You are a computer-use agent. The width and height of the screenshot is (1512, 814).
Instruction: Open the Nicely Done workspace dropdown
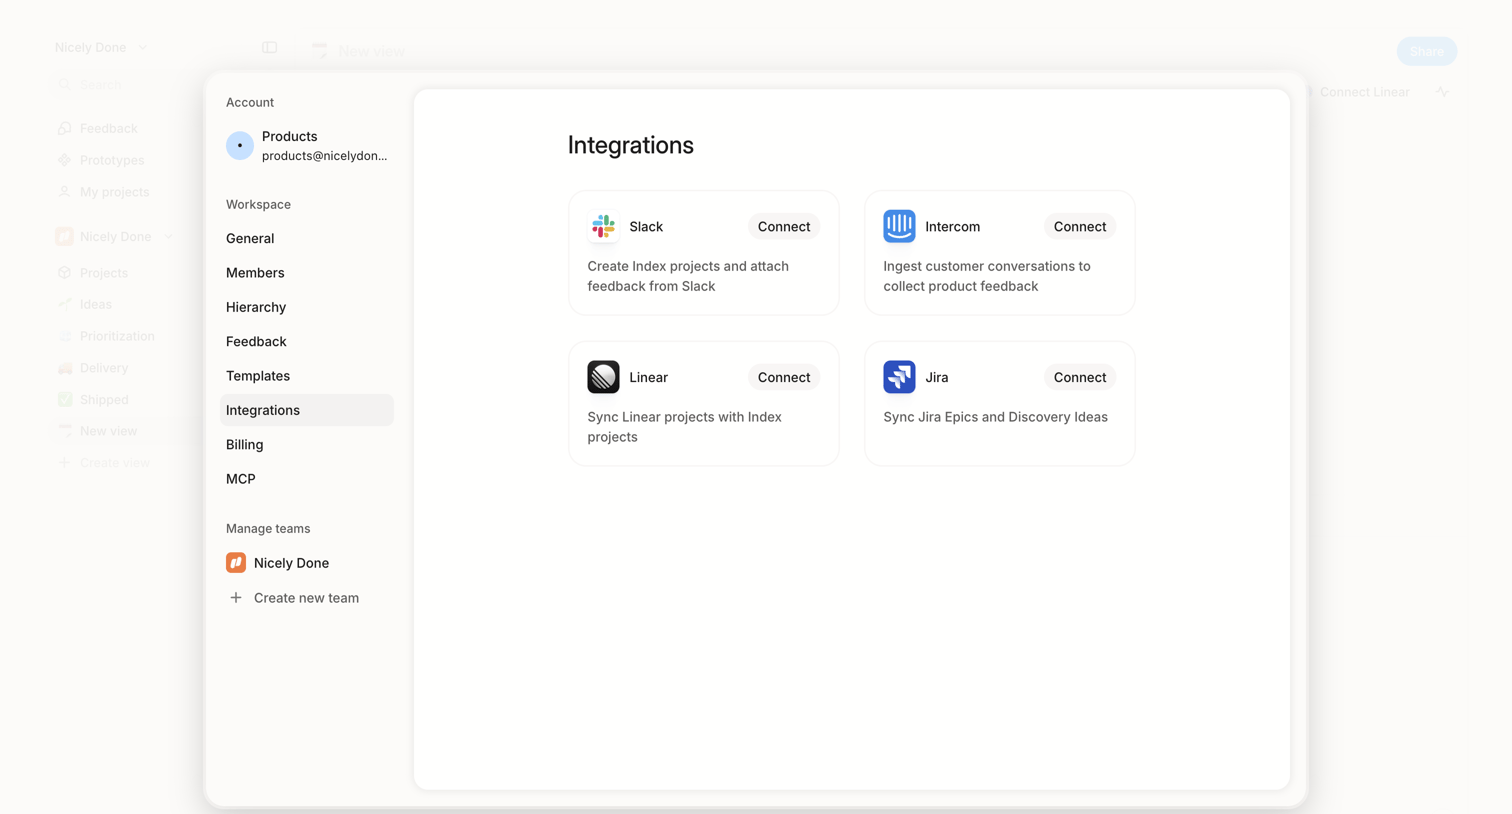coord(101,48)
